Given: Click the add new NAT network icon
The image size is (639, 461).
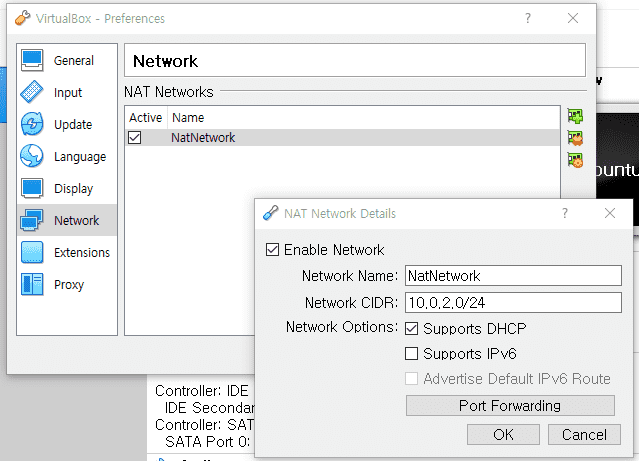Looking at the screenshot, I should point(575,116).
